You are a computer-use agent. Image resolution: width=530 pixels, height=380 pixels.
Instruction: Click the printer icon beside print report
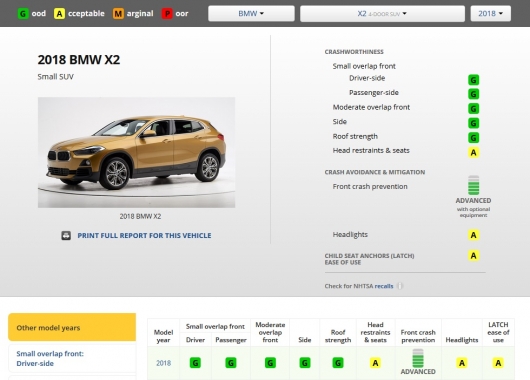(x=66, y=235)
